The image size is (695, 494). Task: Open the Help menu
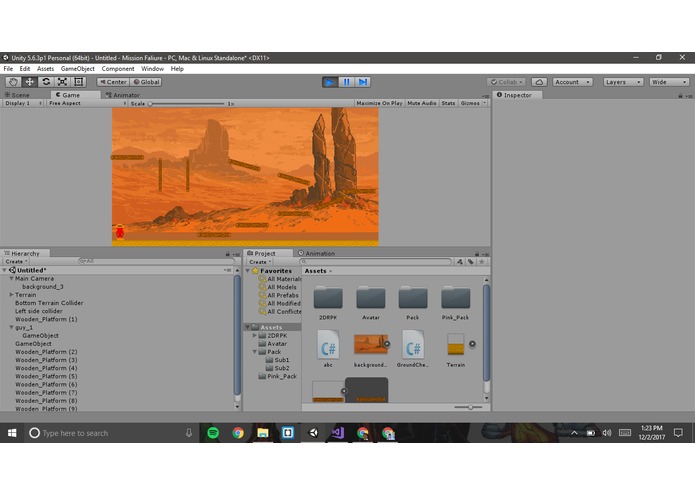[177, 69]
